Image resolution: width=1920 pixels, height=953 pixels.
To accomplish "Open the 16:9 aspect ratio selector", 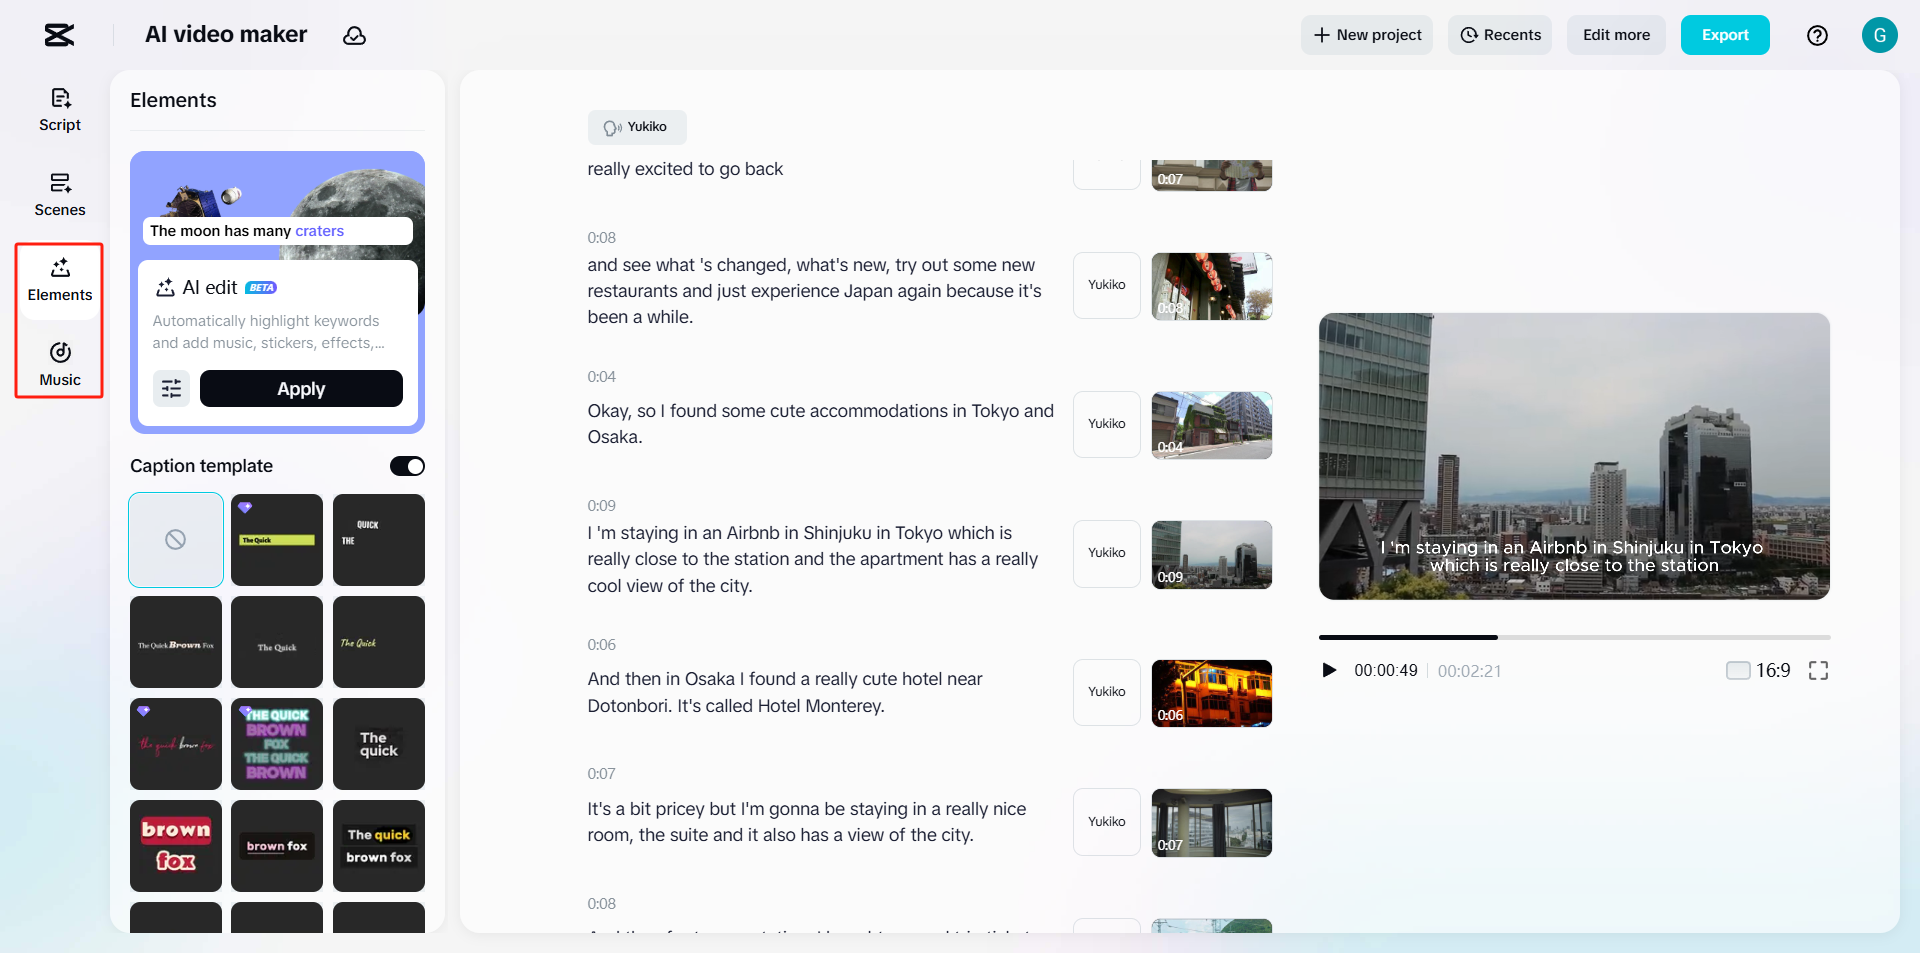I will (x=1758, y=670).
